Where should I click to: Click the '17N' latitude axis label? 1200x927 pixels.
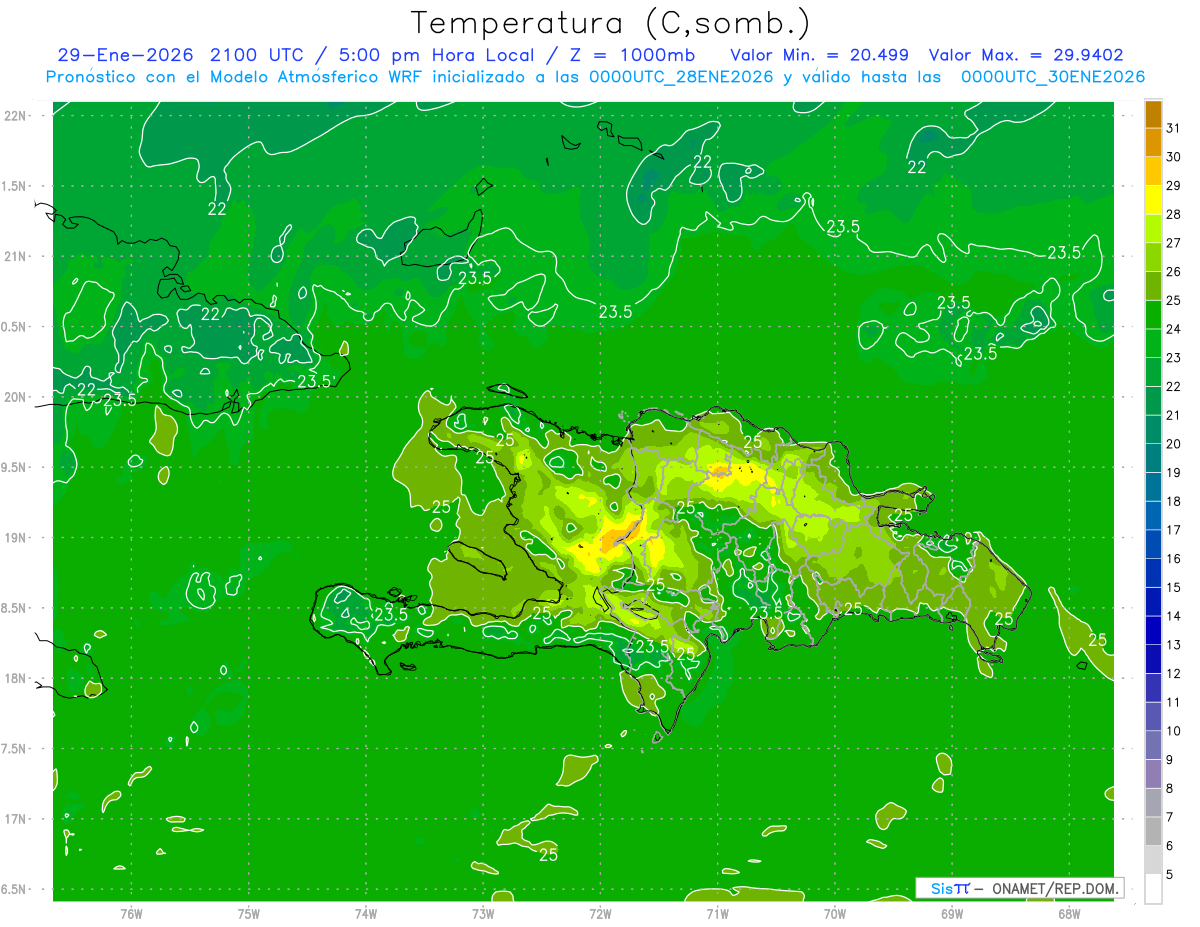[x=16, y=819]
